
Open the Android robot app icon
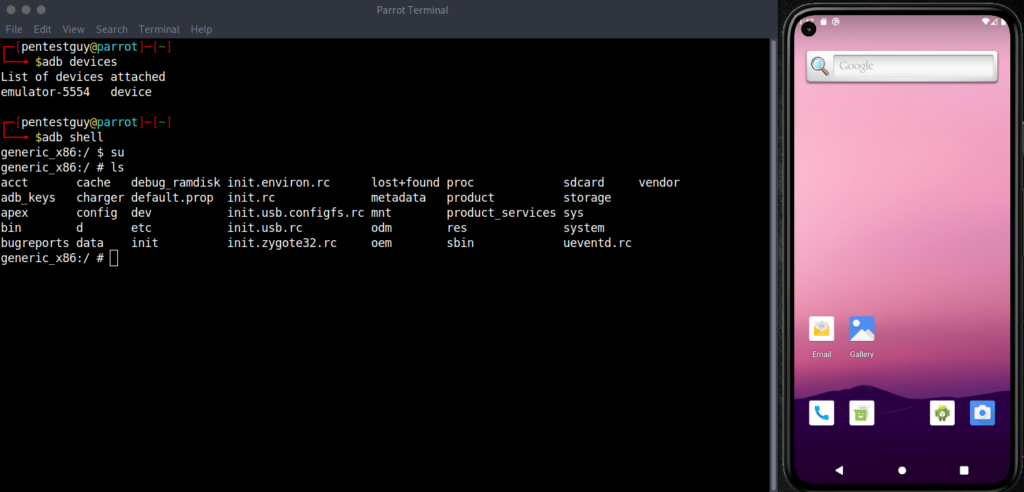coord(942,413)
